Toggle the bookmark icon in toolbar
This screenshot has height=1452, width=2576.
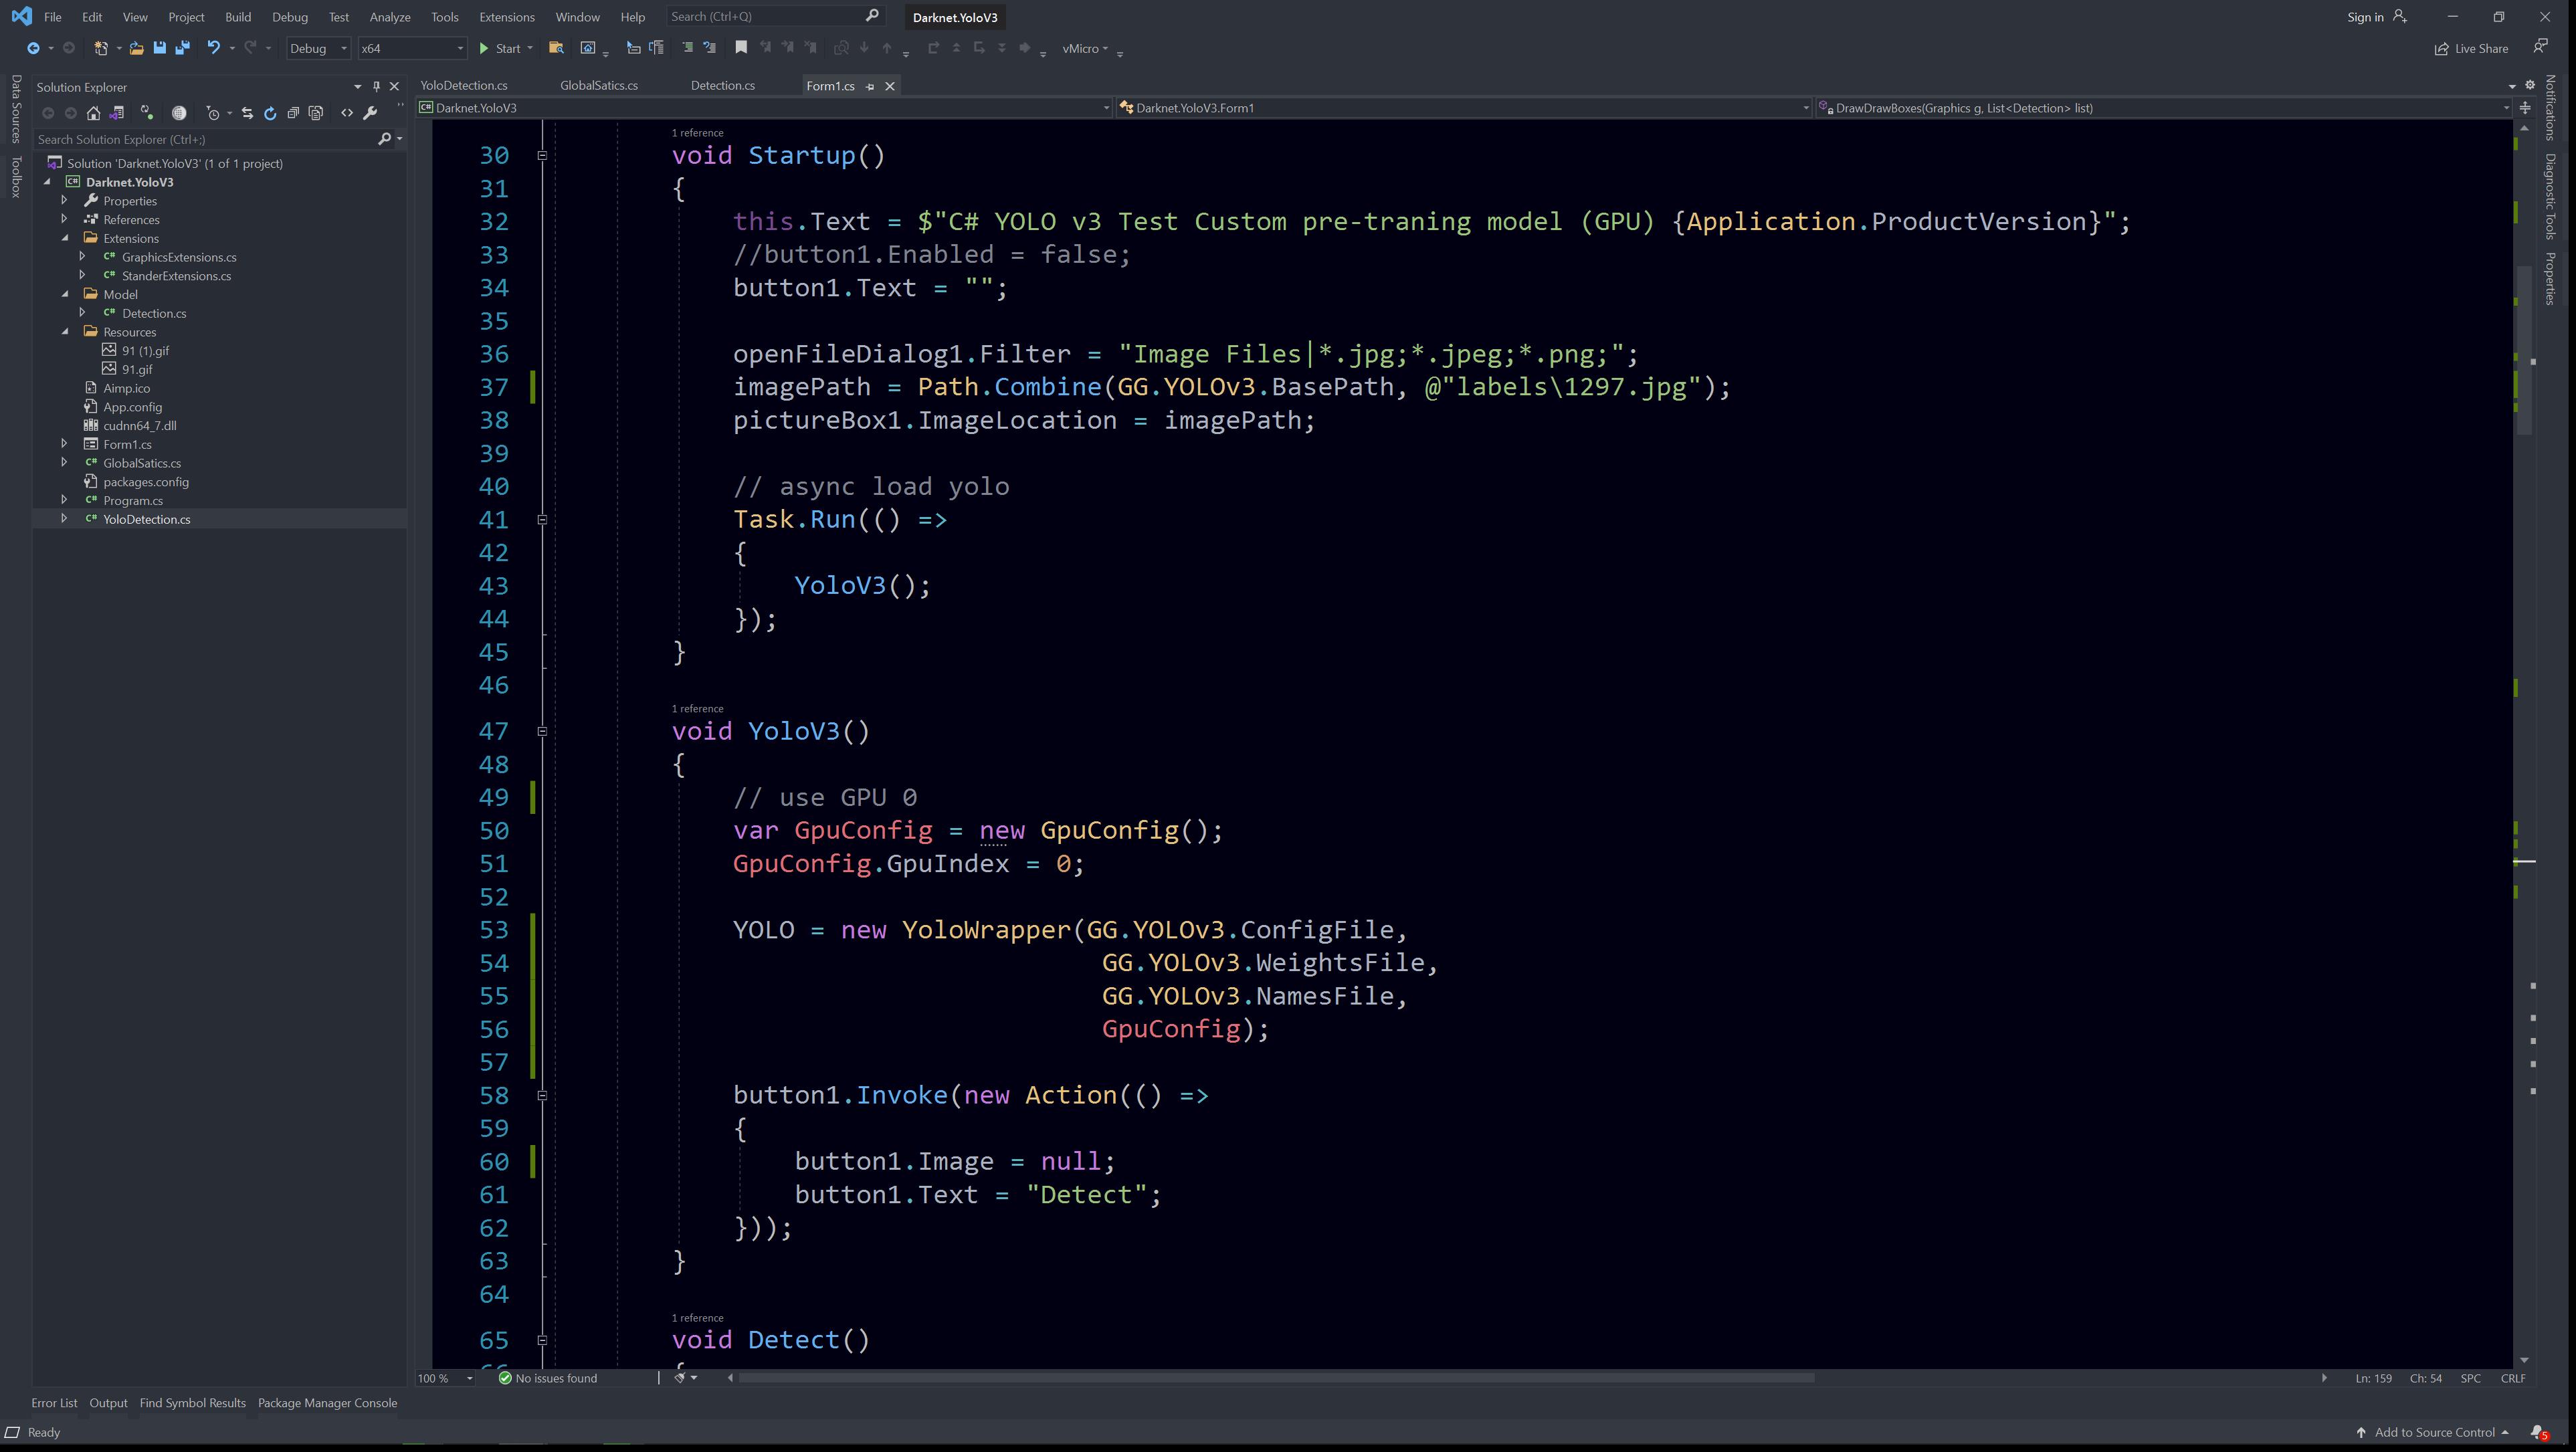click(x=741, y=48)
